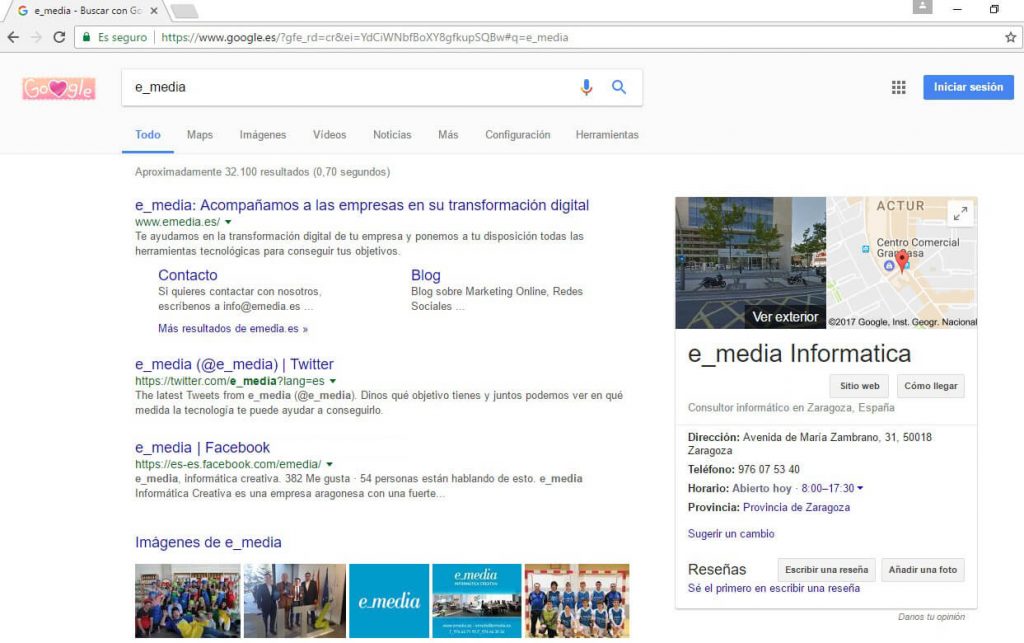Click the ACTUR map thumbnail

click(902, 263)
